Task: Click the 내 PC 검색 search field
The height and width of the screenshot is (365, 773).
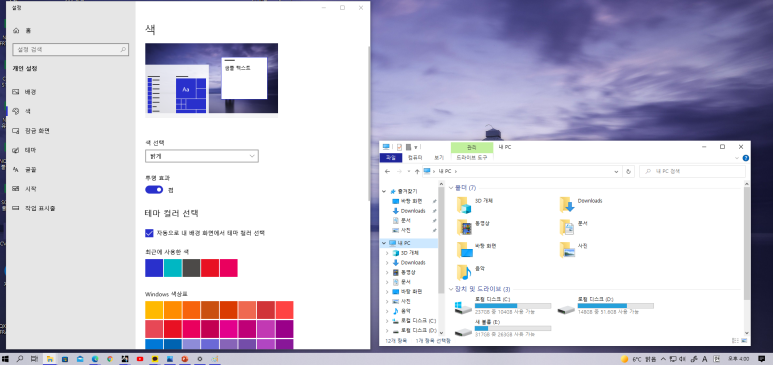Action: [x=692, y=172]
